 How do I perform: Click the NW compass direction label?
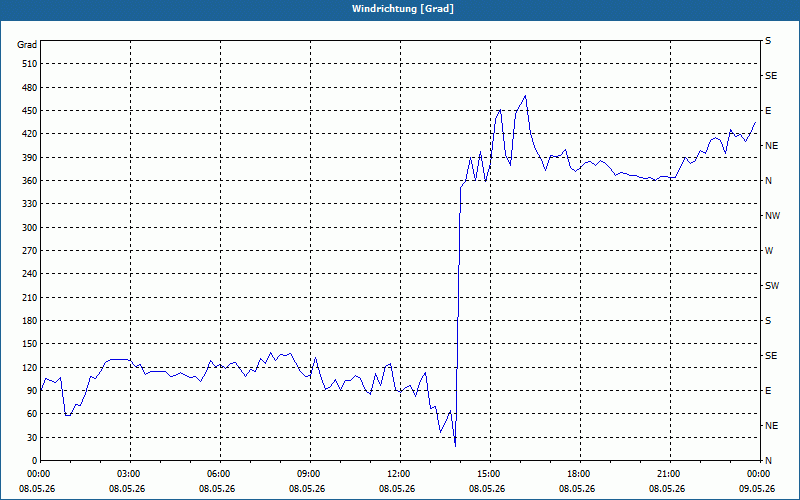pyautogui.click(x=772, y=216)
